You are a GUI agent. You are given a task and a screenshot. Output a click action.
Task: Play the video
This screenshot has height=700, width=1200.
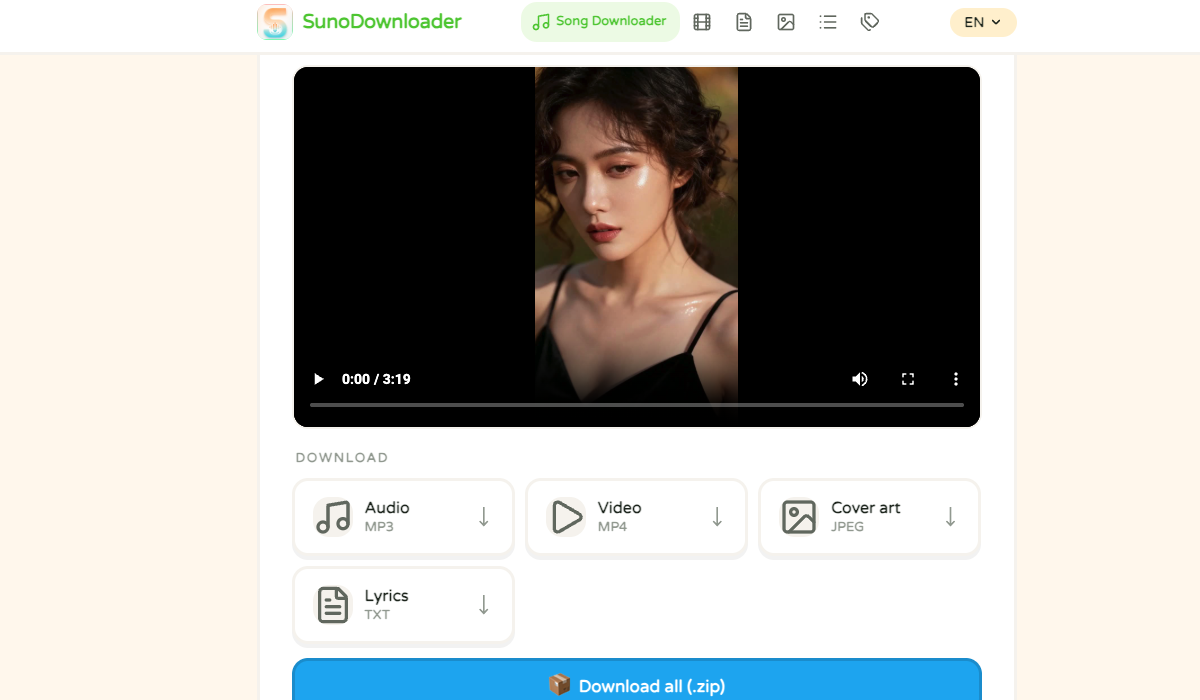(x=318, y=379)
